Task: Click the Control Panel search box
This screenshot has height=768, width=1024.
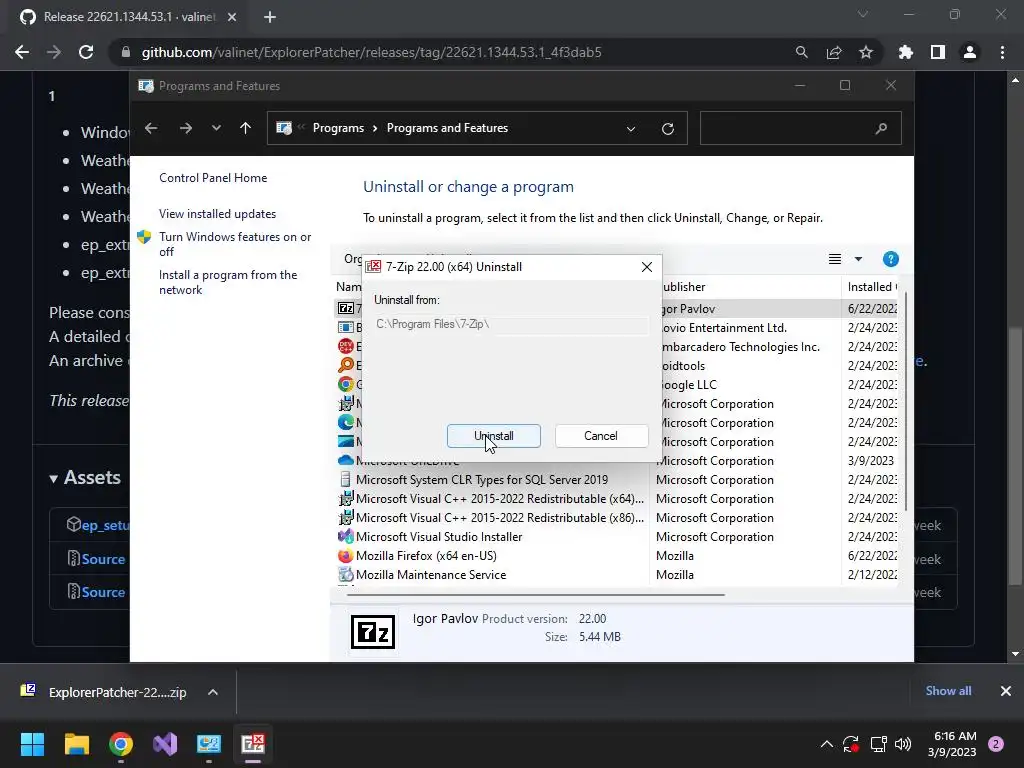Action: click(801, 128)
